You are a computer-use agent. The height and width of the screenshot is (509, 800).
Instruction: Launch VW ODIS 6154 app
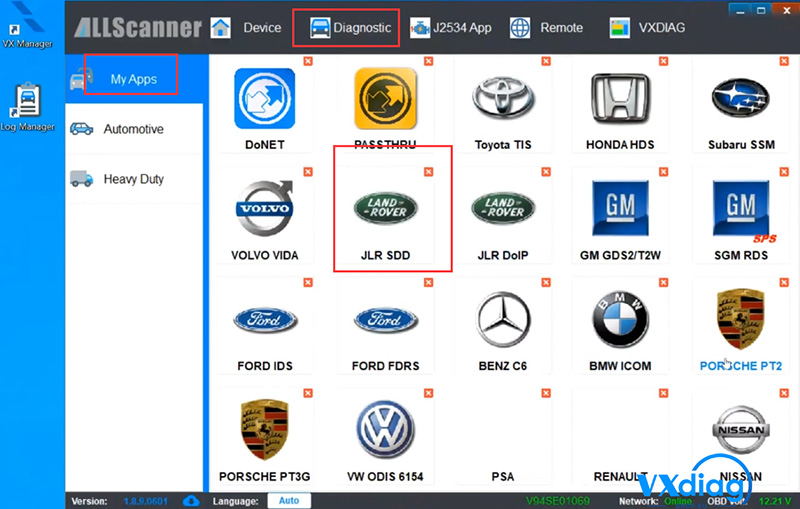385,429
